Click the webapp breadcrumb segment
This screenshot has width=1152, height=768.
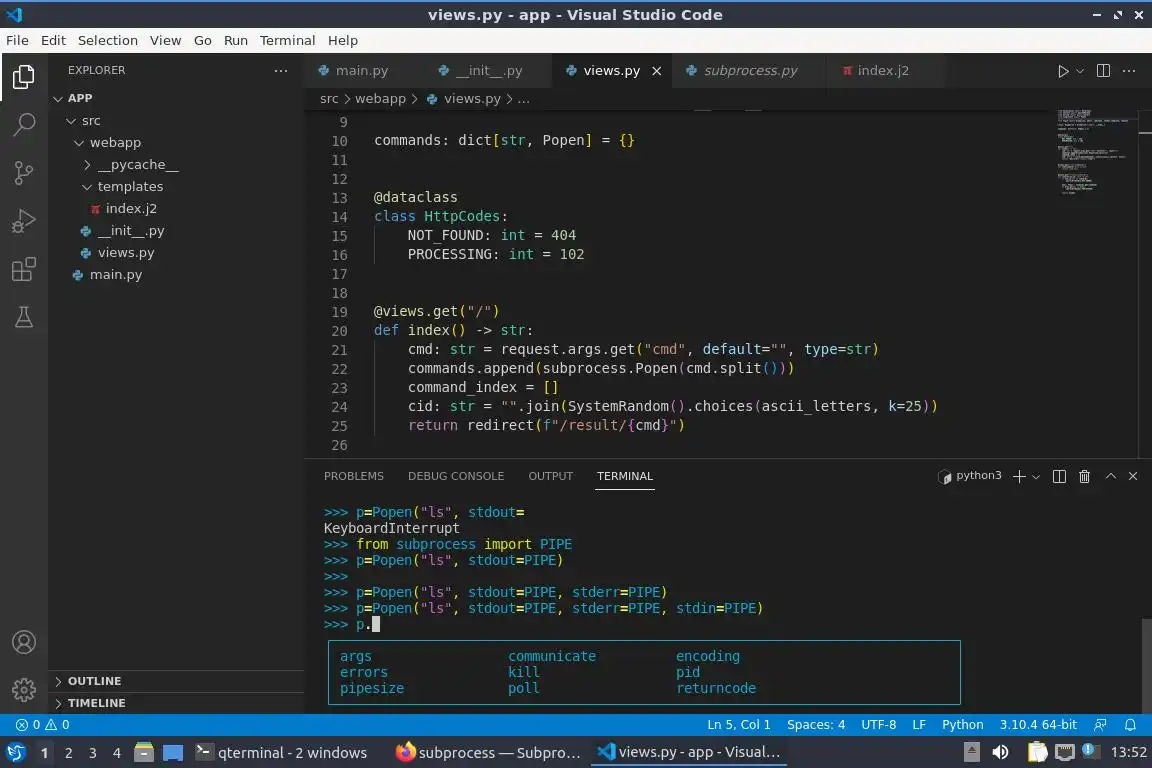(x=380, y=98)
